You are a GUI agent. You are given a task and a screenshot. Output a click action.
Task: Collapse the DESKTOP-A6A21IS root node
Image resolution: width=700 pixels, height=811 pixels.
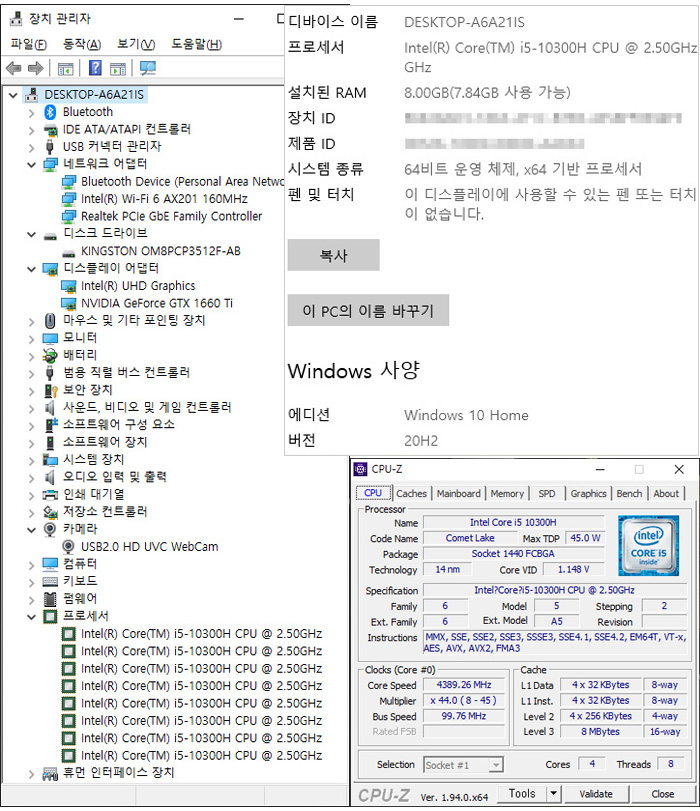13,95
